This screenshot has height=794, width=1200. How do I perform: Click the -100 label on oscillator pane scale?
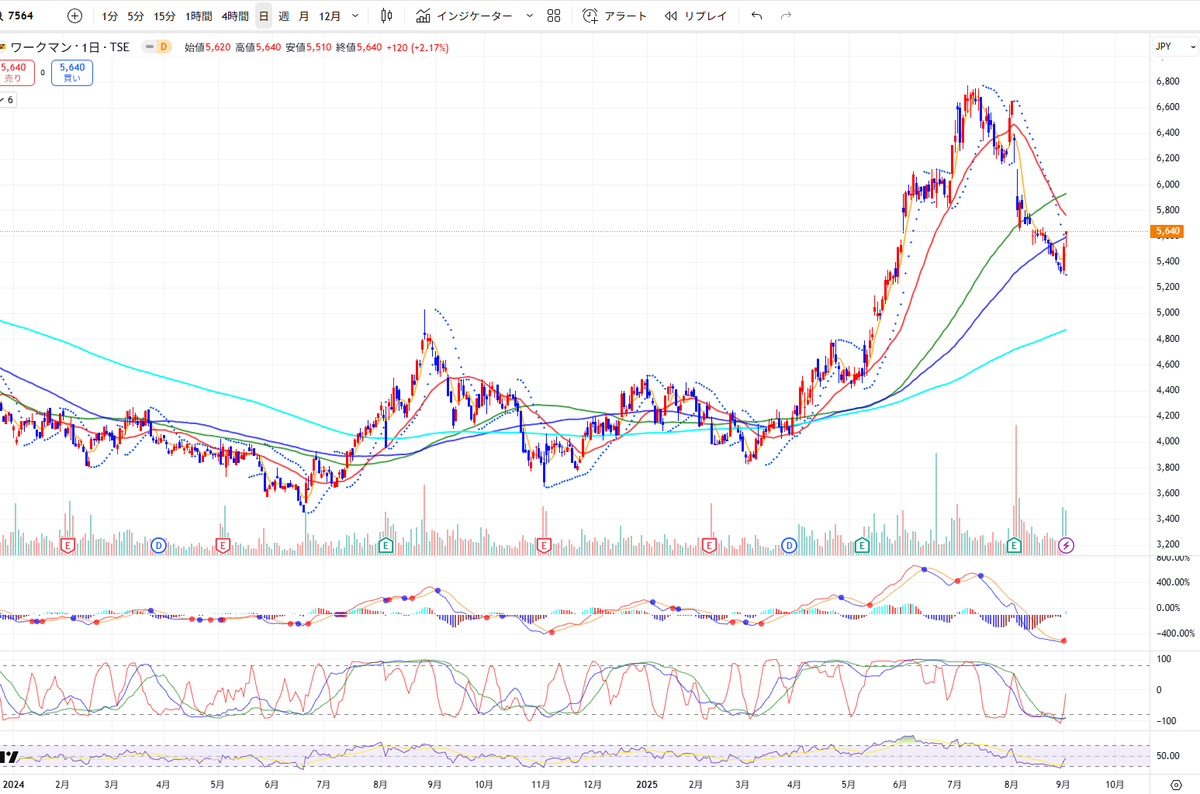tap(1164, 721)
